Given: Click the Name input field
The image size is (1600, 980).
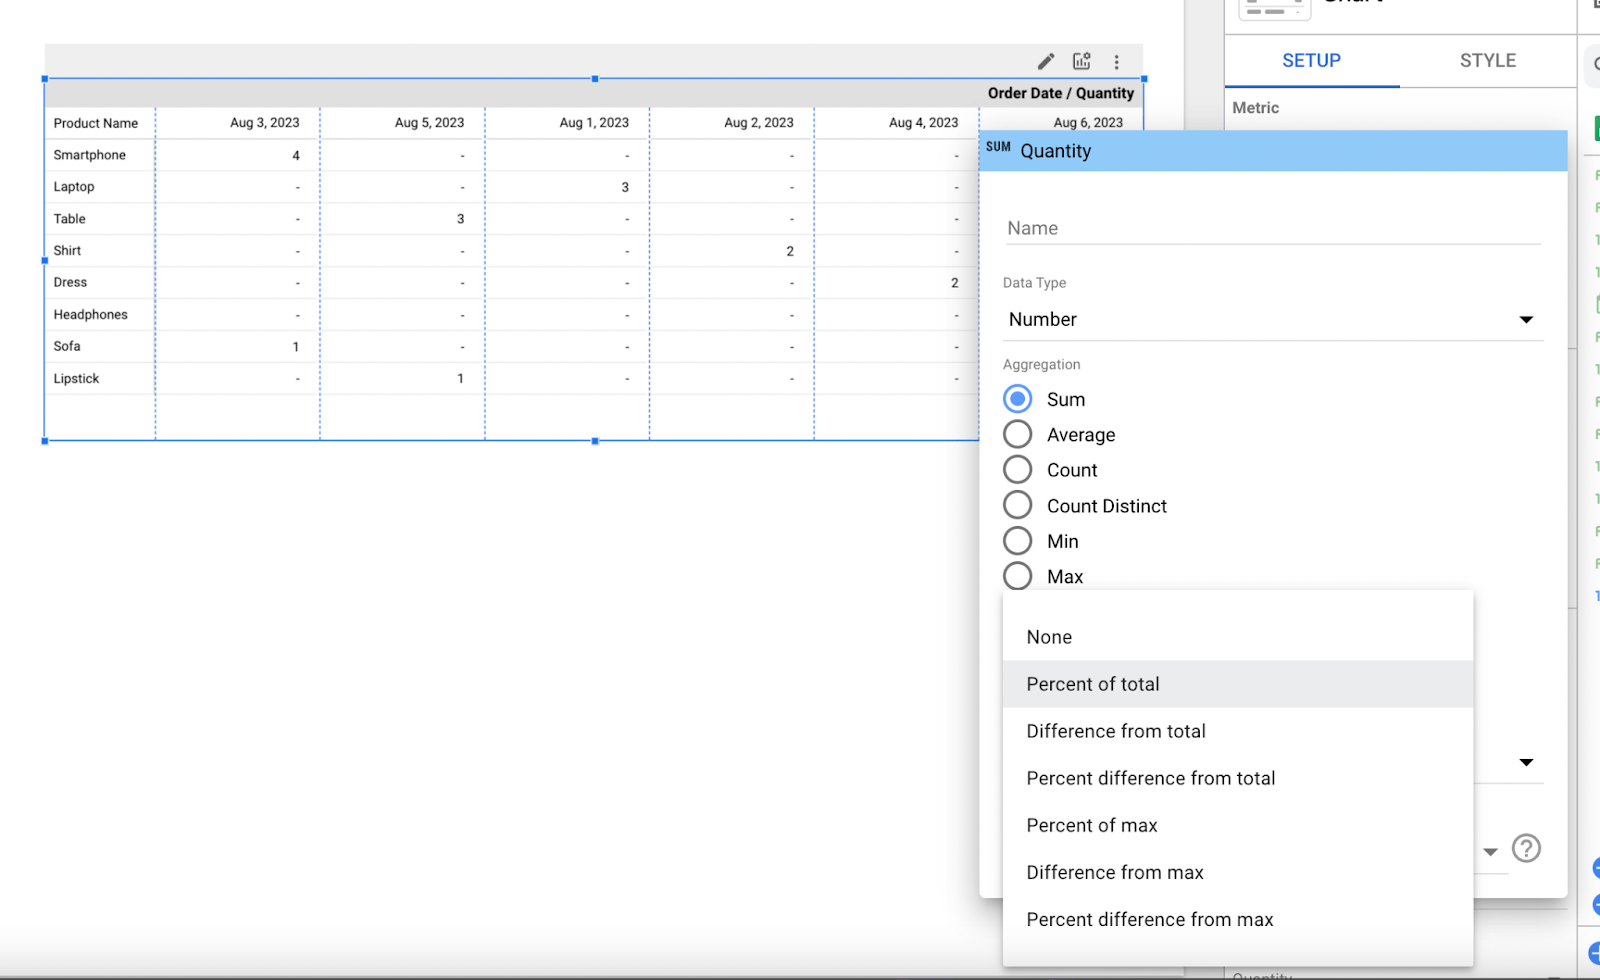Looking at the screenshot, I should click(1270, 228).
